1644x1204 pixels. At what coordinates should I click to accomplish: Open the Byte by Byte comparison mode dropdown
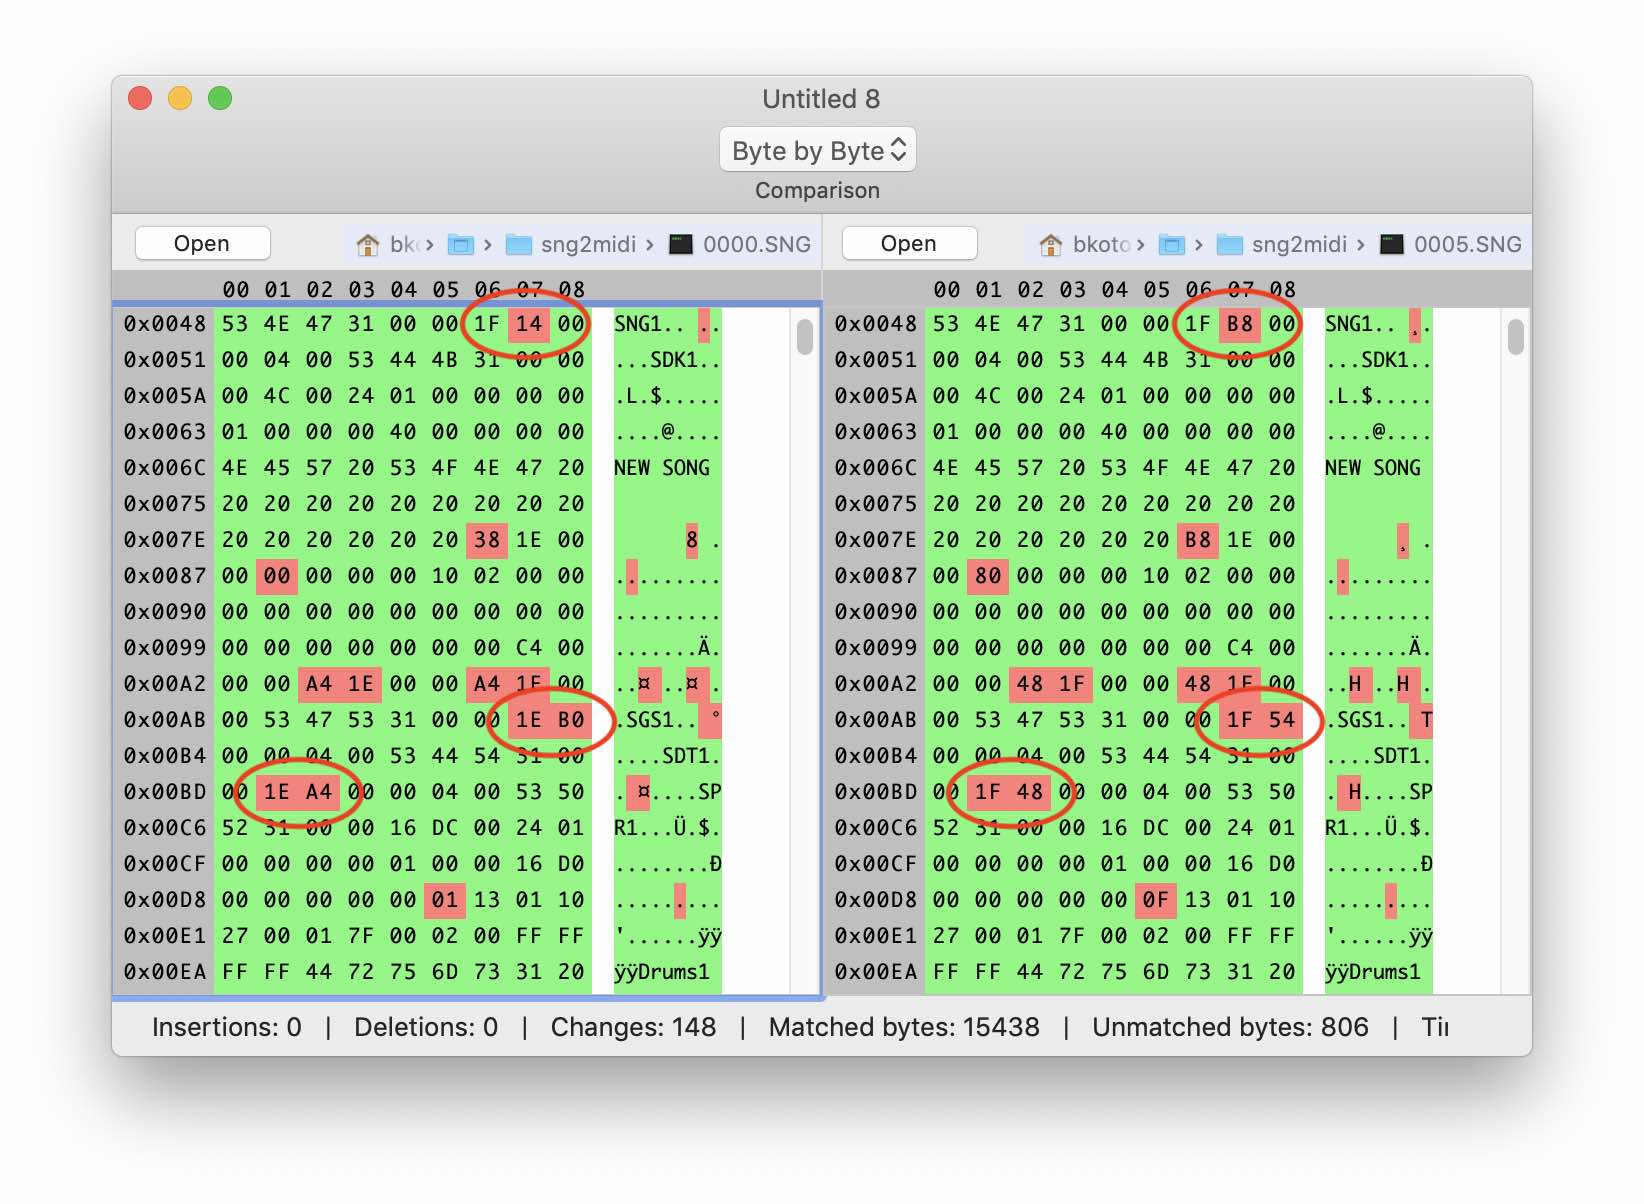[x=818, y=150]
